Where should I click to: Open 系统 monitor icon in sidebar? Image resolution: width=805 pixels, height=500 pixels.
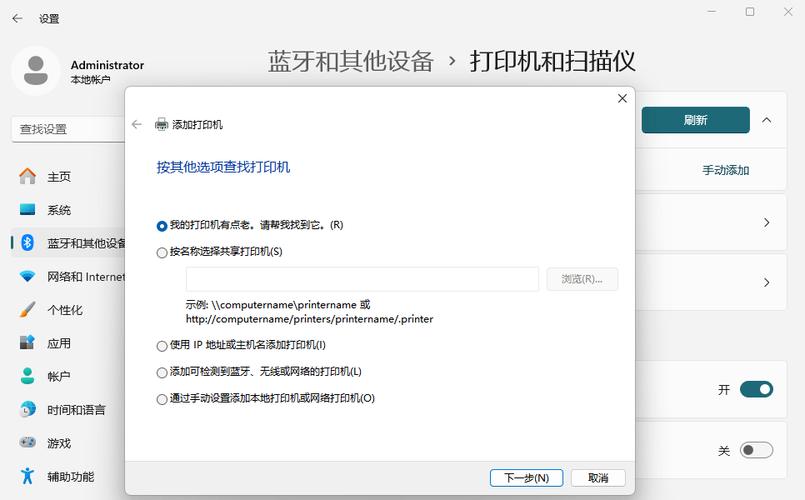click(28, 209)
